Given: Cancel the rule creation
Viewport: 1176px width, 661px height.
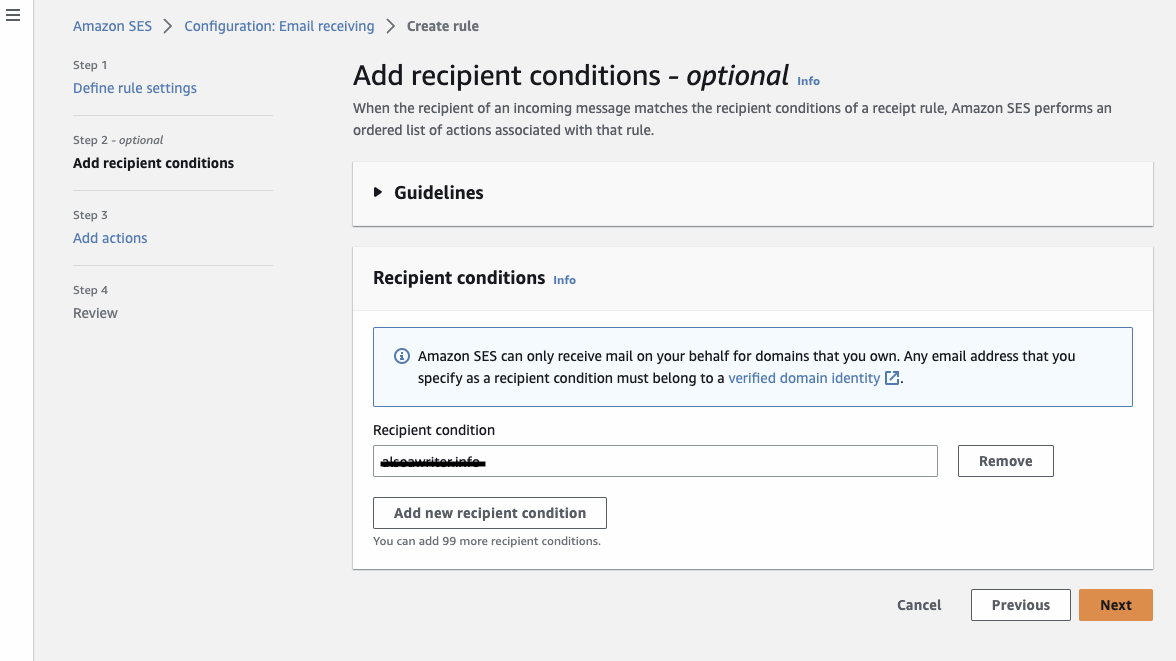Looking at the screenshot, I should (918, 604).
